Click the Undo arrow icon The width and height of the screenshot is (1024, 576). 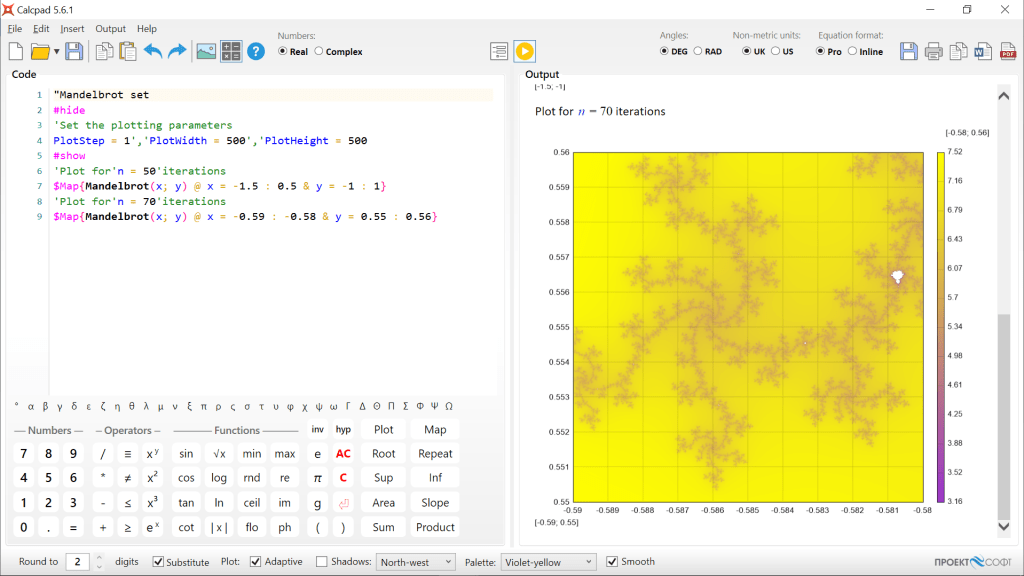click(x=153, y=51)
